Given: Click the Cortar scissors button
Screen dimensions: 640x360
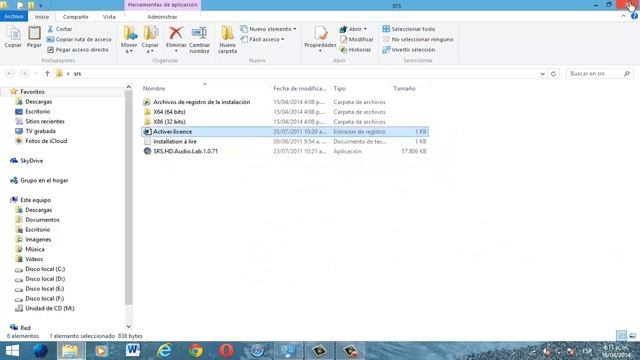Looking at the screenshot, I should pyautogui.click(x=60, y=29).
